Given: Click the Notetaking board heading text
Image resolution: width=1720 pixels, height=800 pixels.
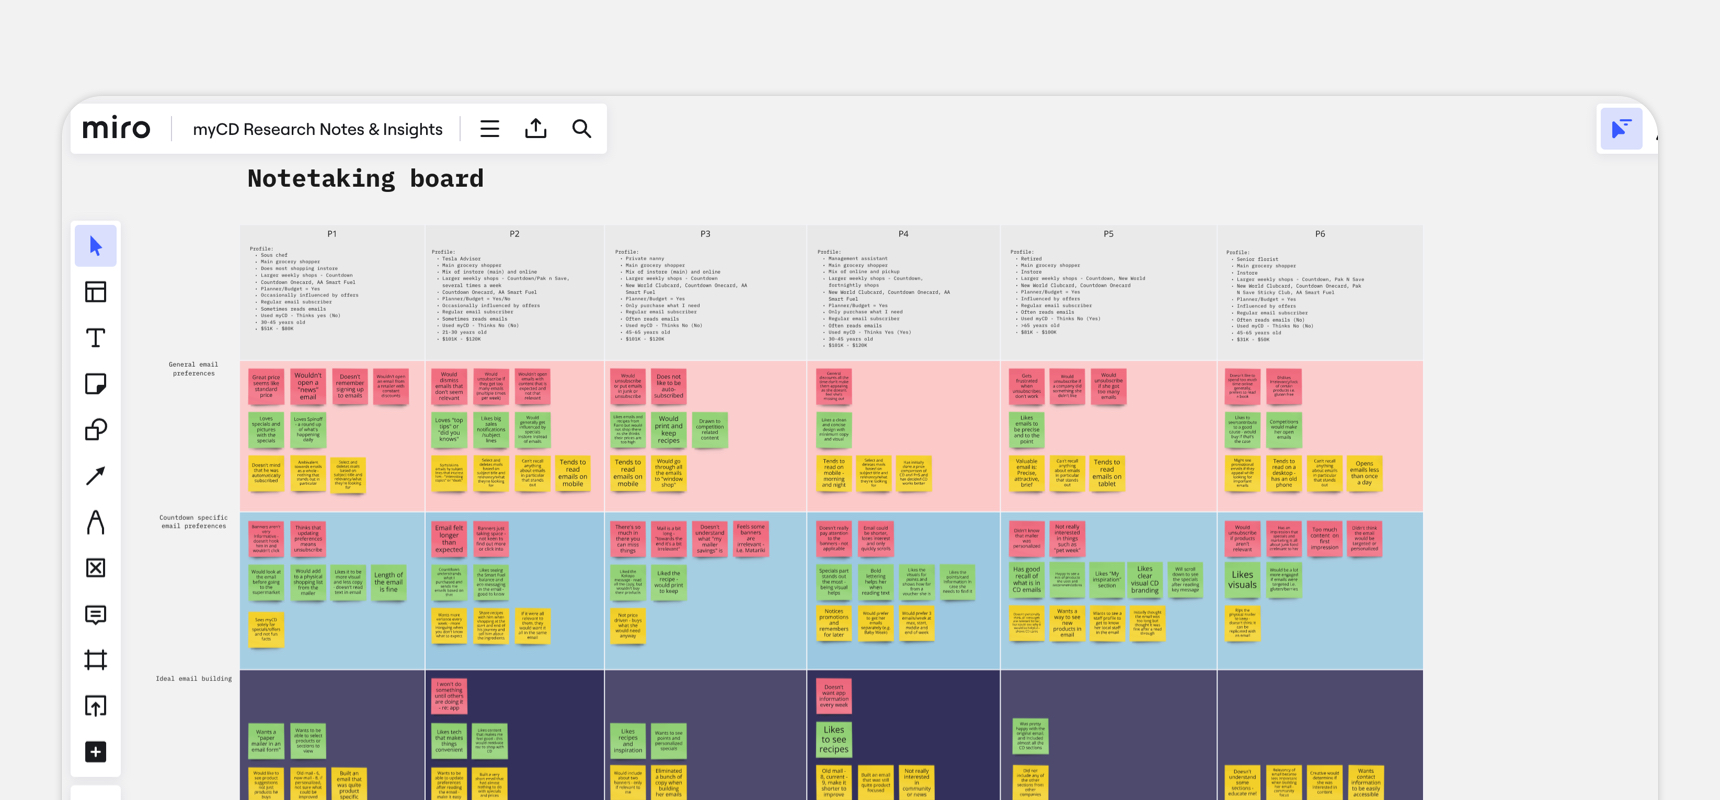Looking at the screenshot, I should [365, 178].
